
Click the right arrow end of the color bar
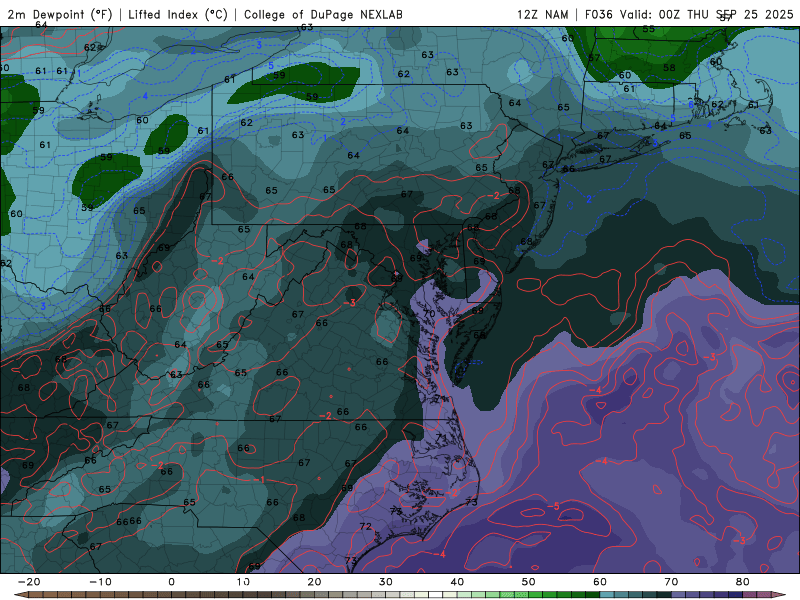pyautogui.click(x=780, y=595)
